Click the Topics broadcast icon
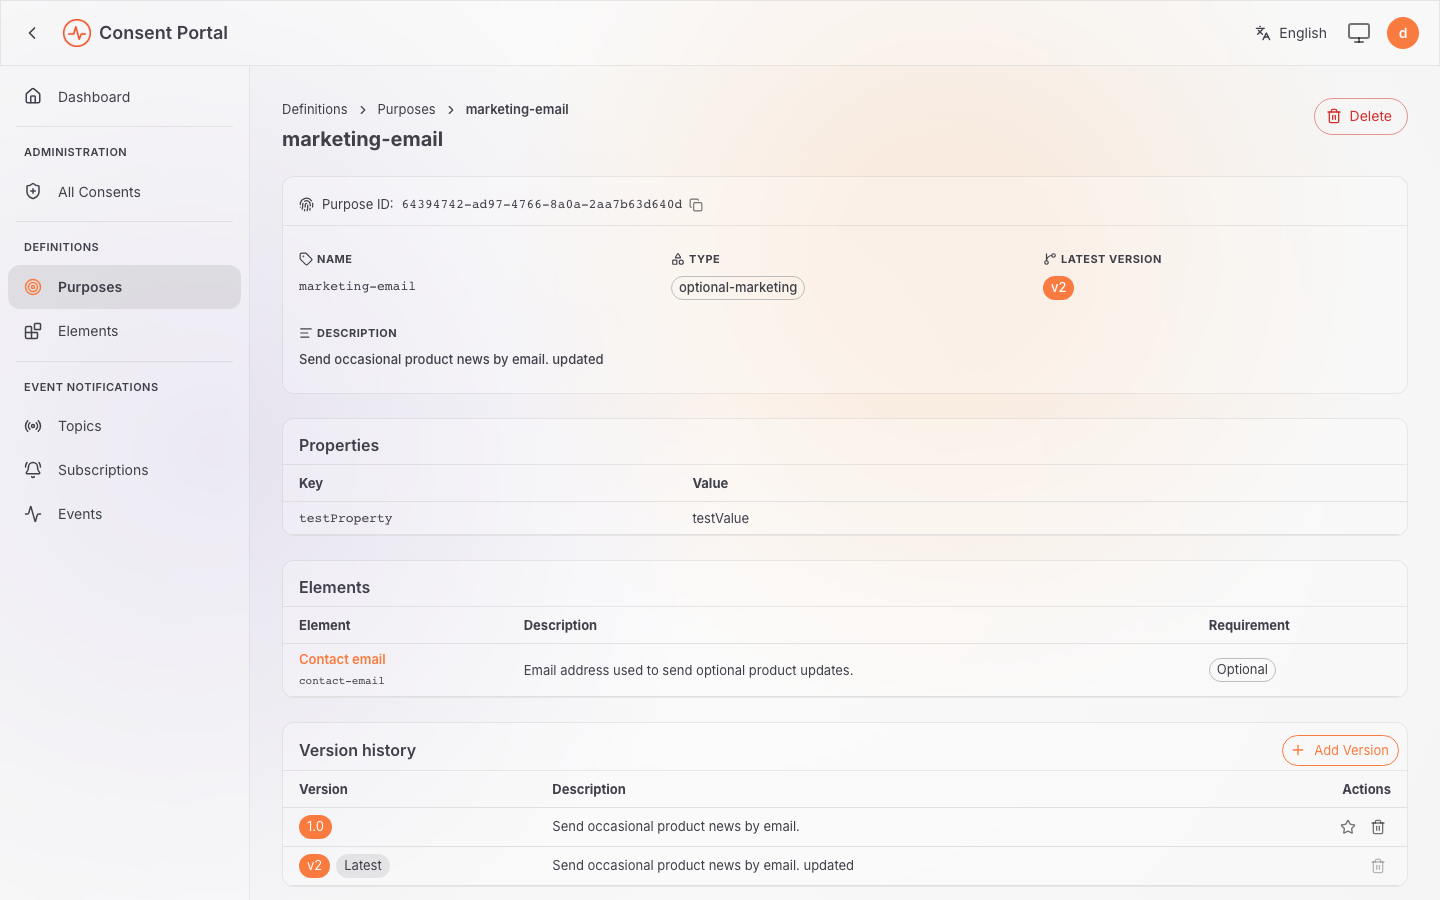 pos(33,426)
